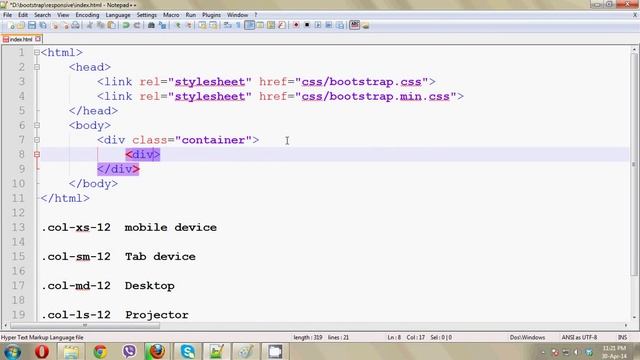Click the Document Map toolbar icon
The height and width of the screenshot is (360, 640).
tap(271, 25)
